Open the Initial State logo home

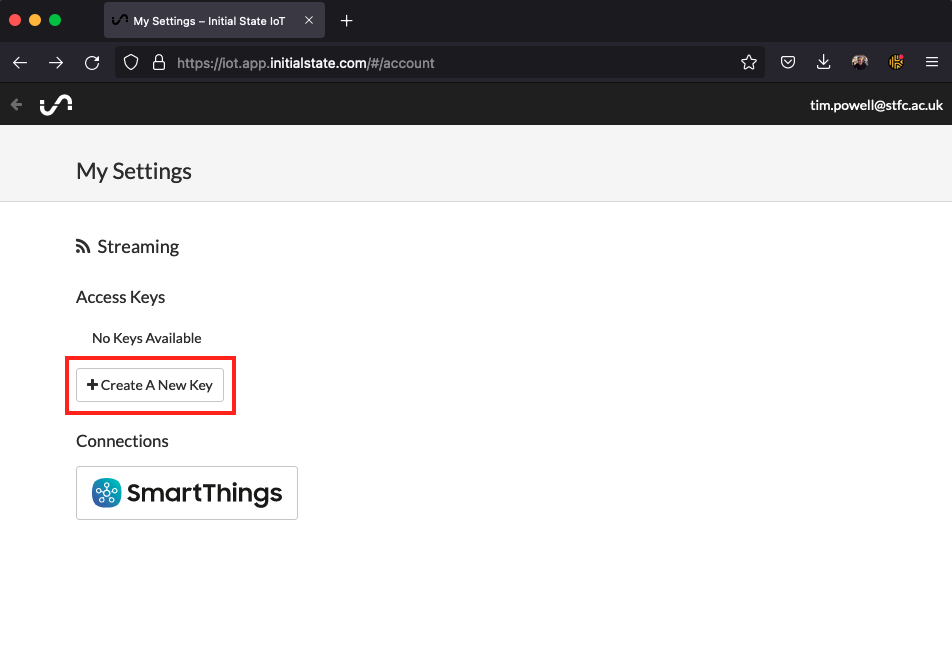pos(56,105)
